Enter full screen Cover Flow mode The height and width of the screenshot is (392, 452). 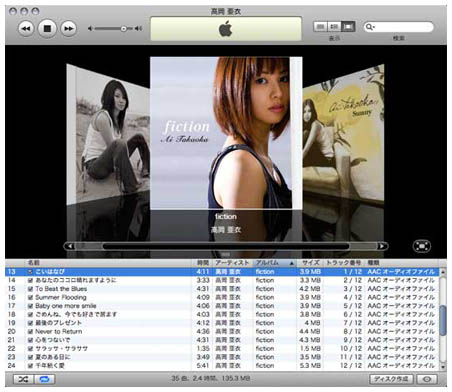pos(422,246)
